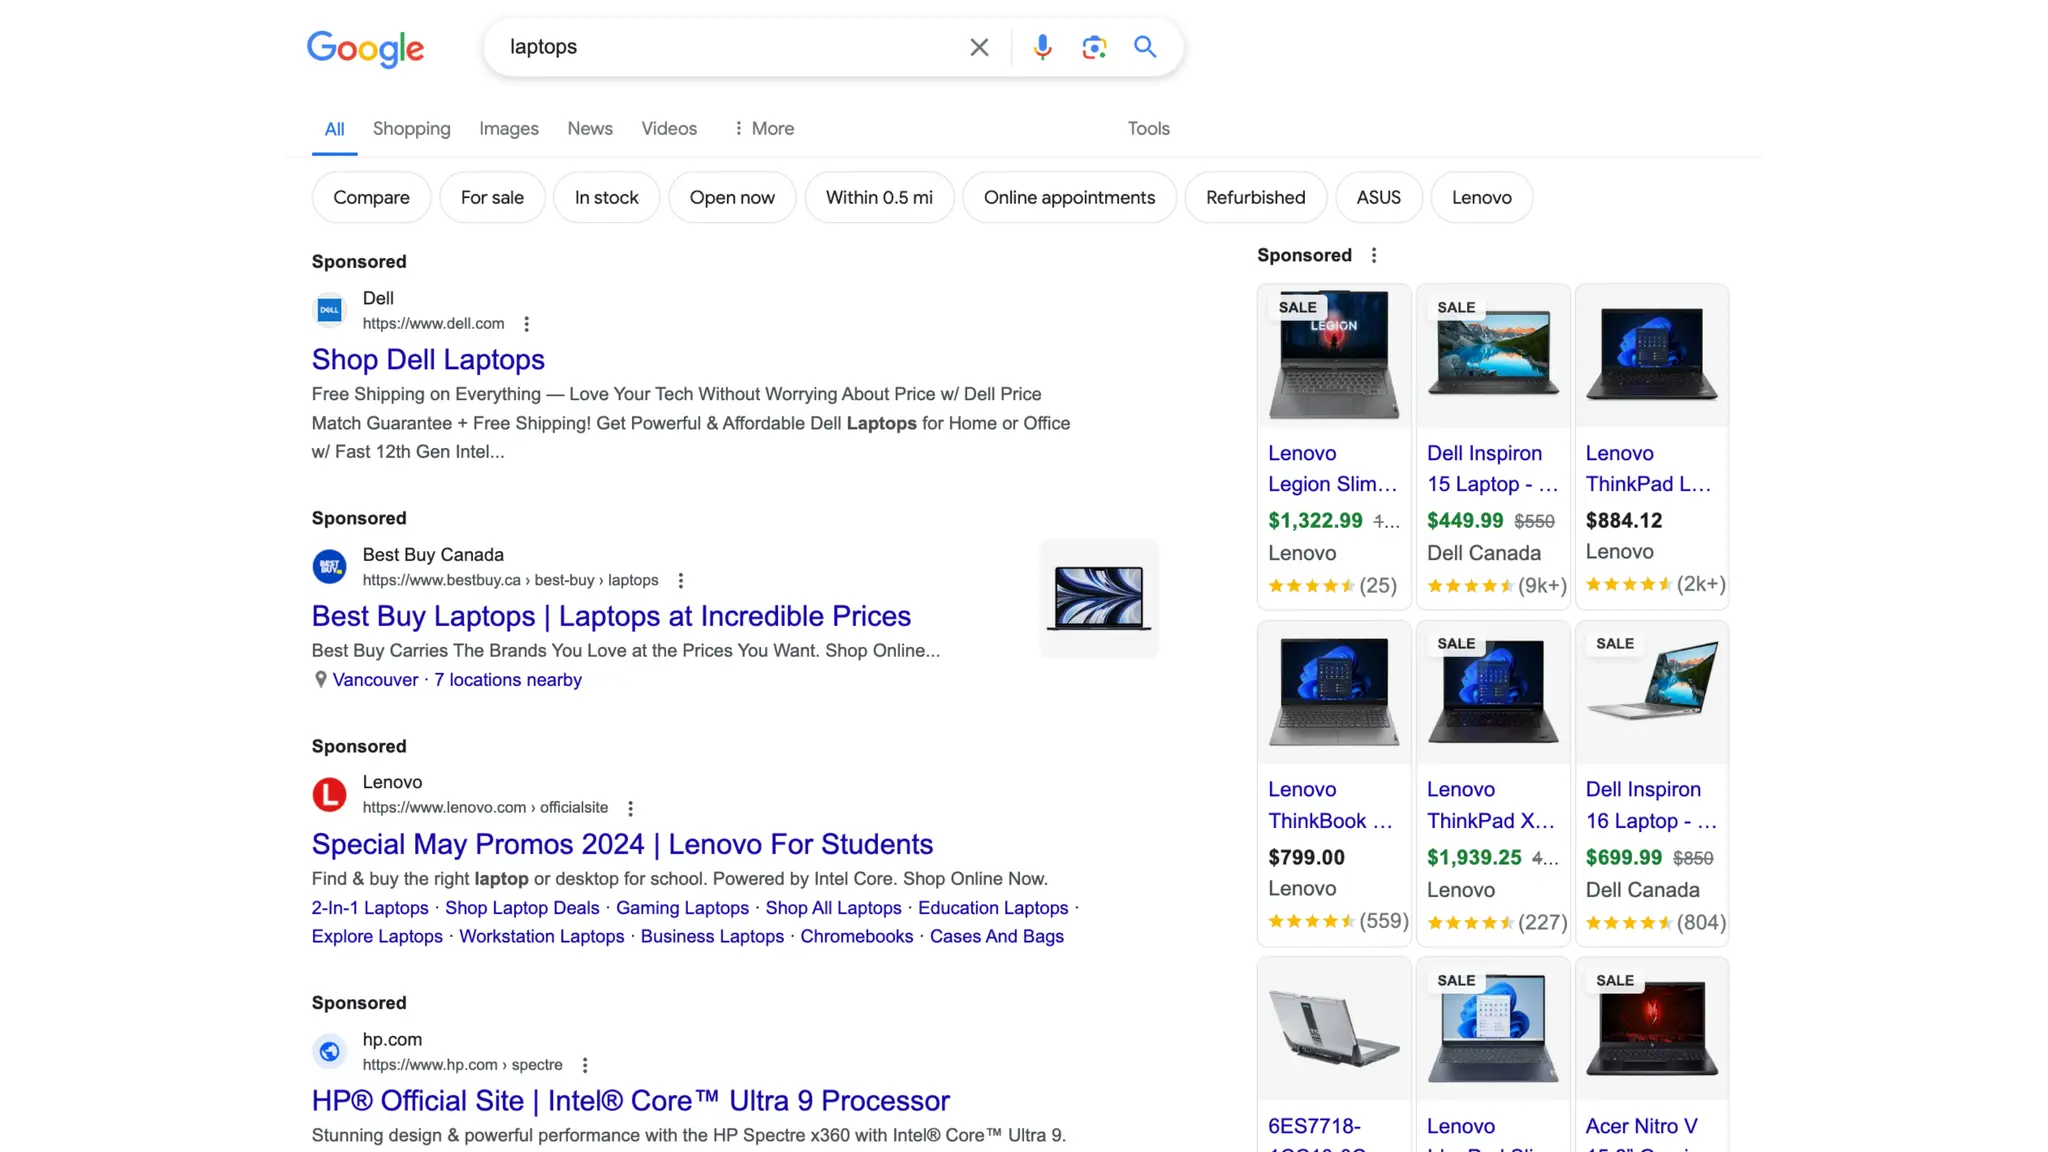Screen dimensions: 2048x1152
Task: Start voice search with the microphone icon
Action: tap(1042, 47)
